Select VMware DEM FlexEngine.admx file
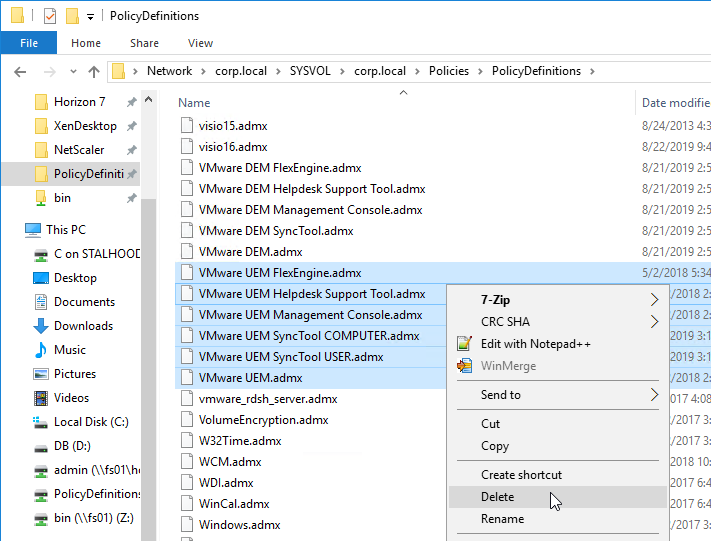 coord(280,168)
